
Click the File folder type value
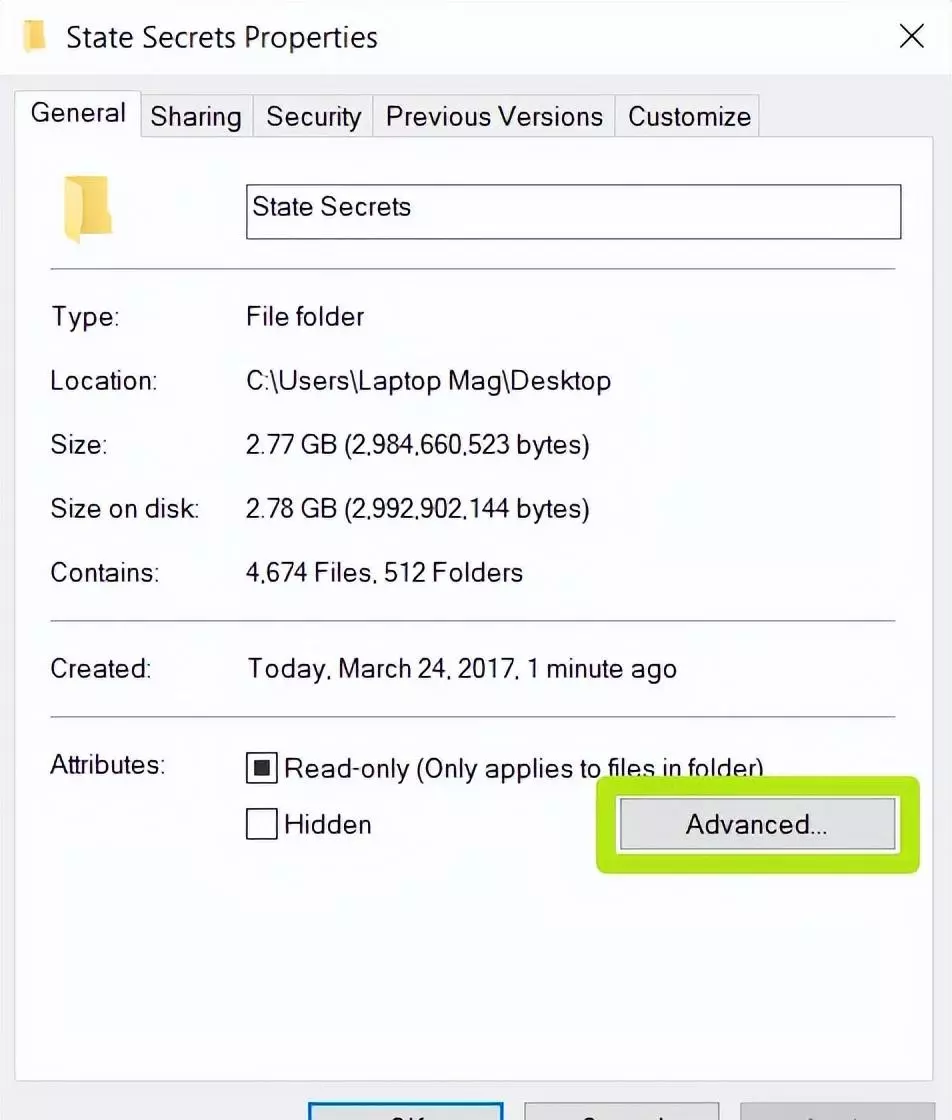pyautogui.click(x=305, y=316)
